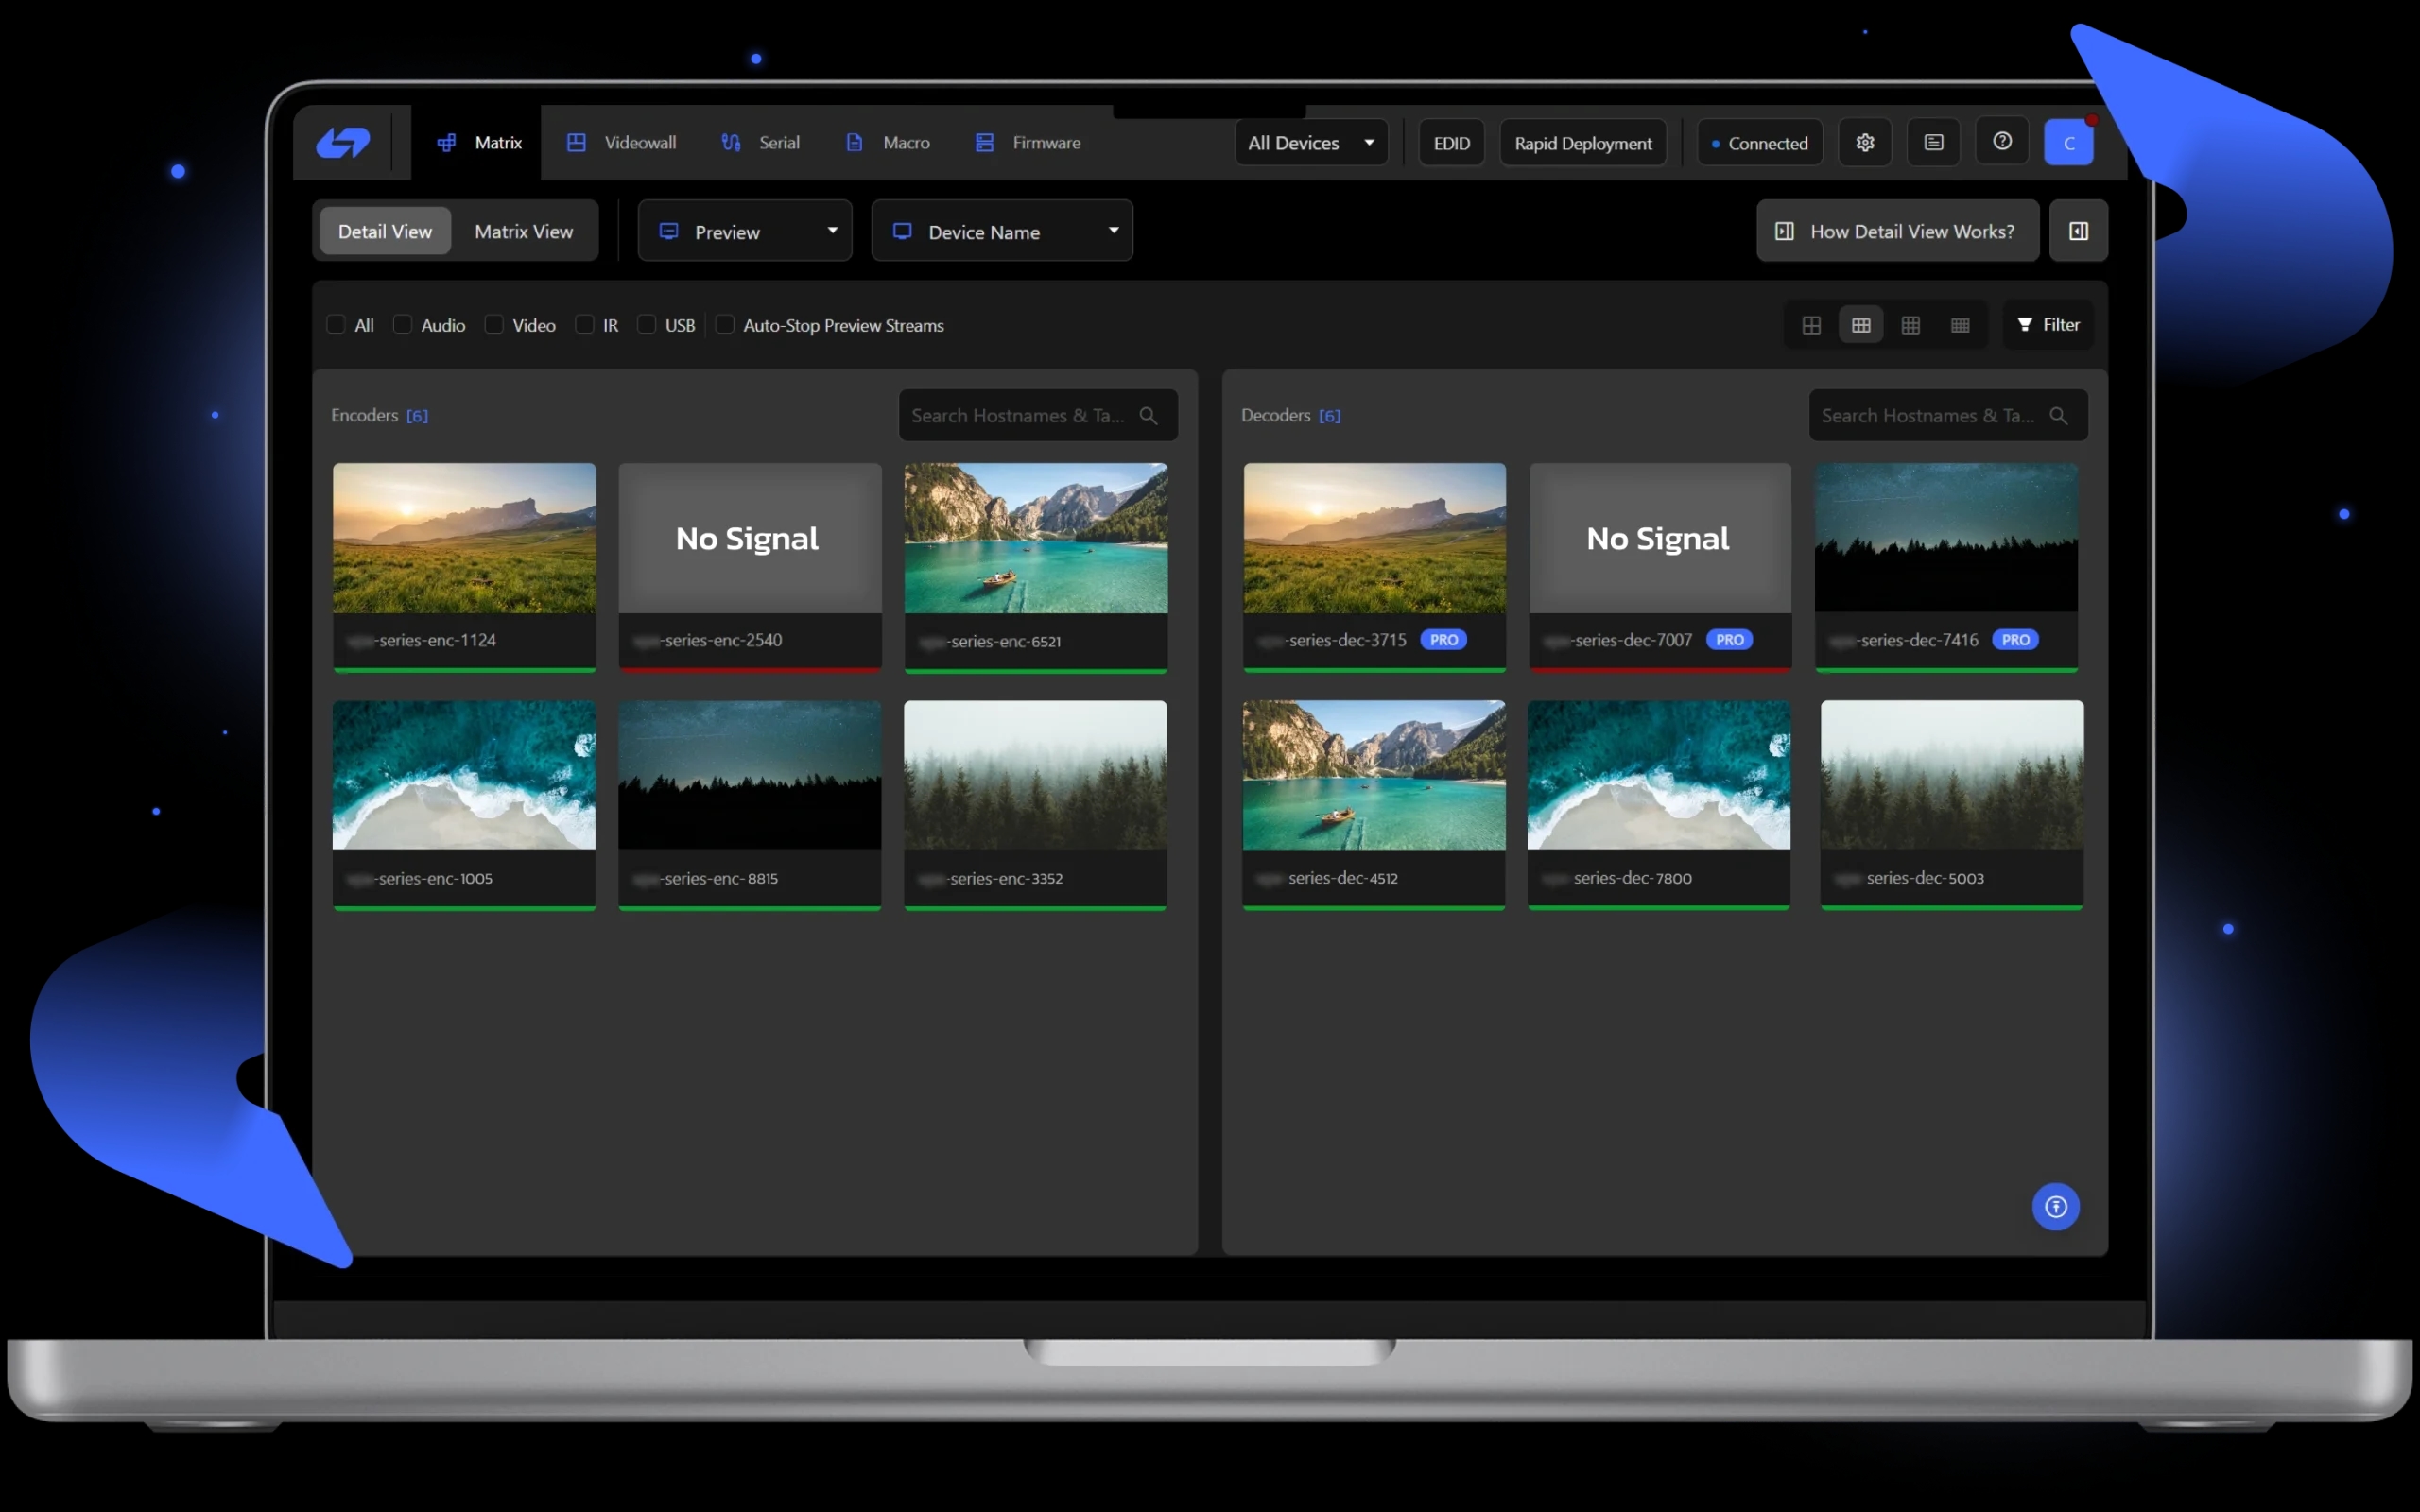The width and height of the screenshot is (2420, 1512).
Task: Click the Decoders search magnifier icon
Action: (x=2058, y=415)
